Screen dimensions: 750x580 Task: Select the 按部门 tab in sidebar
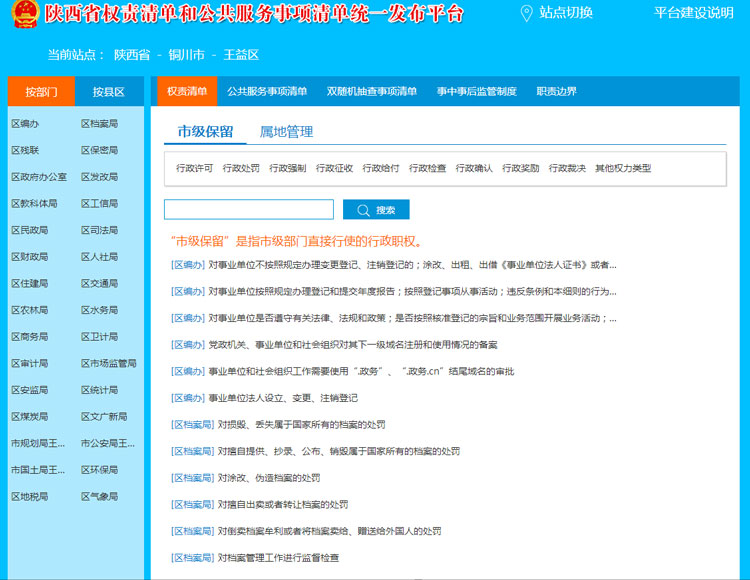[x=41, y=92]
